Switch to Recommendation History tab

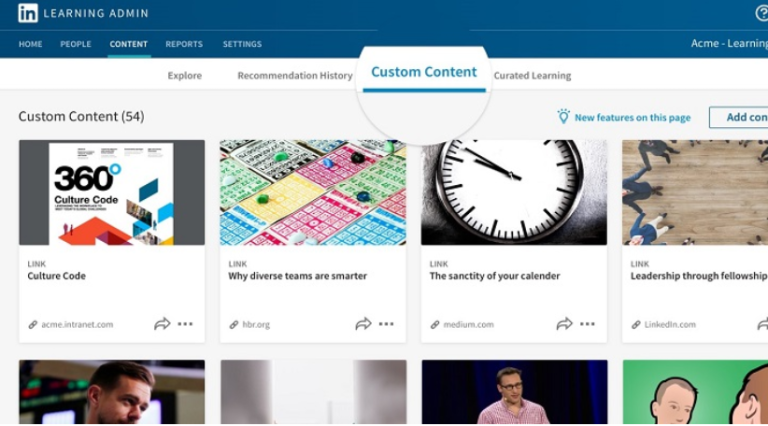click(x=295, y=75)
